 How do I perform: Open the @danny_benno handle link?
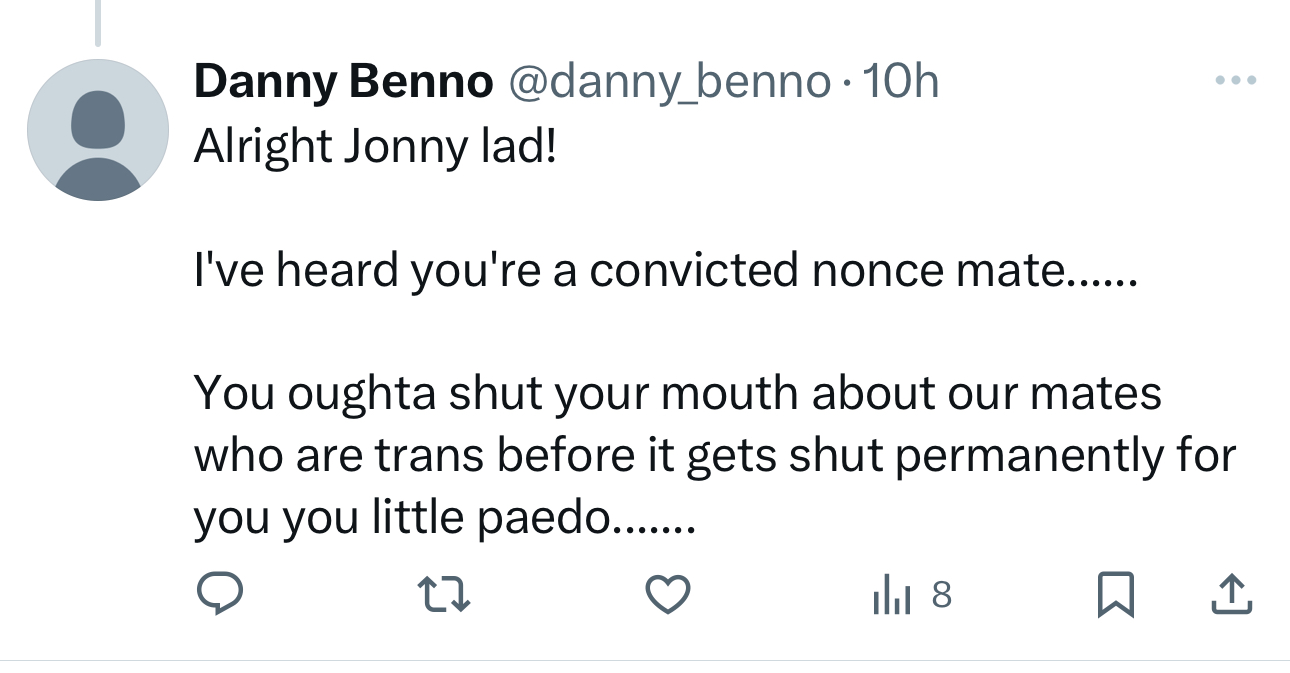(670, 81)
